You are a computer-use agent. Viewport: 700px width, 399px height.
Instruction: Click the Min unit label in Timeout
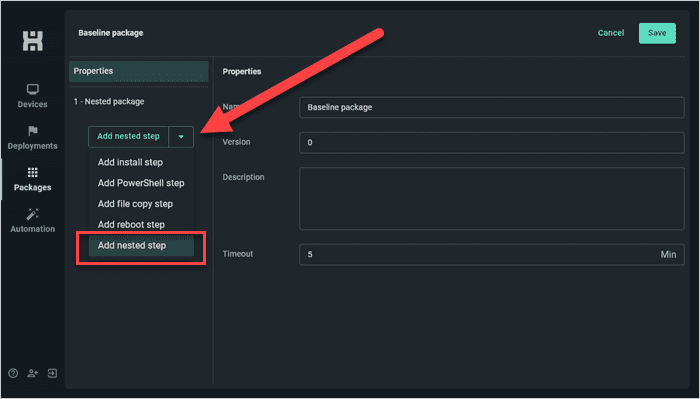[x=668, y=255]
